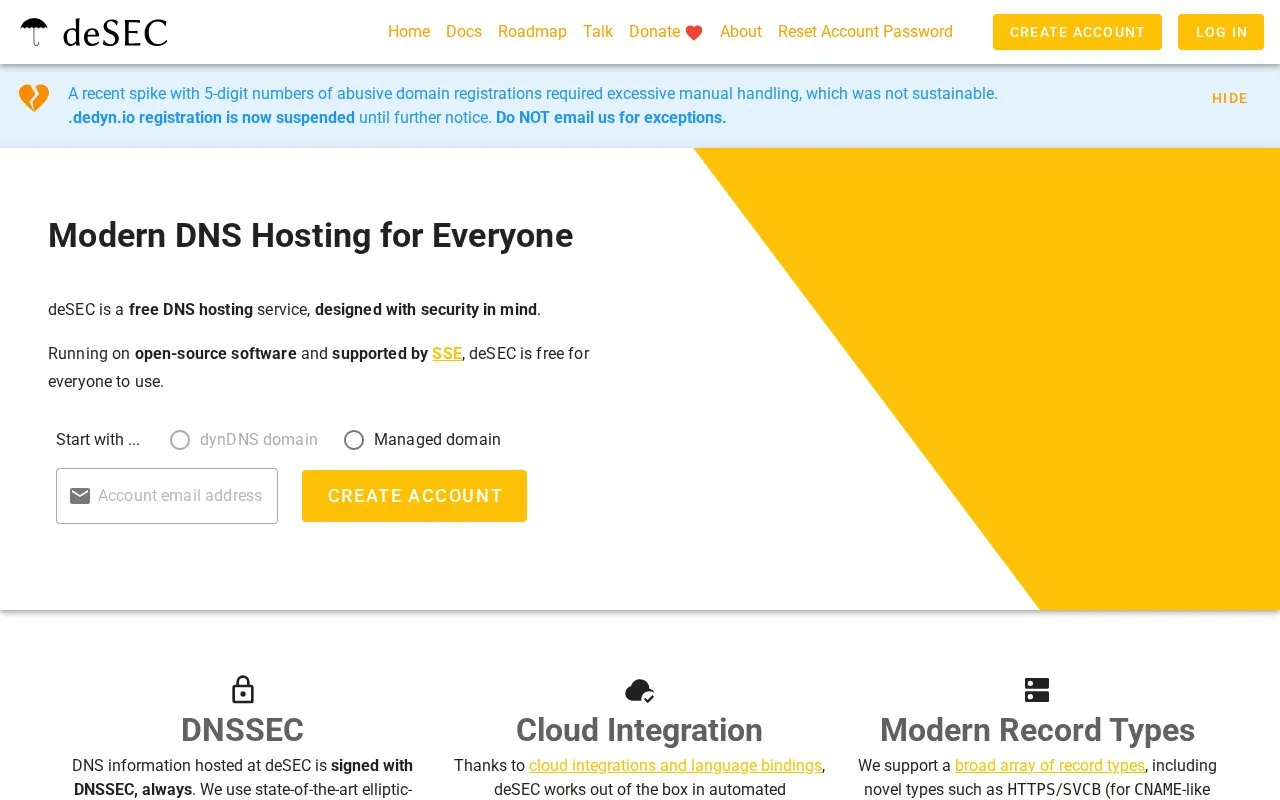This screenshot has height=800, width=1280.
Task: Open the Talk navigation link
Action: coord(598,32)
